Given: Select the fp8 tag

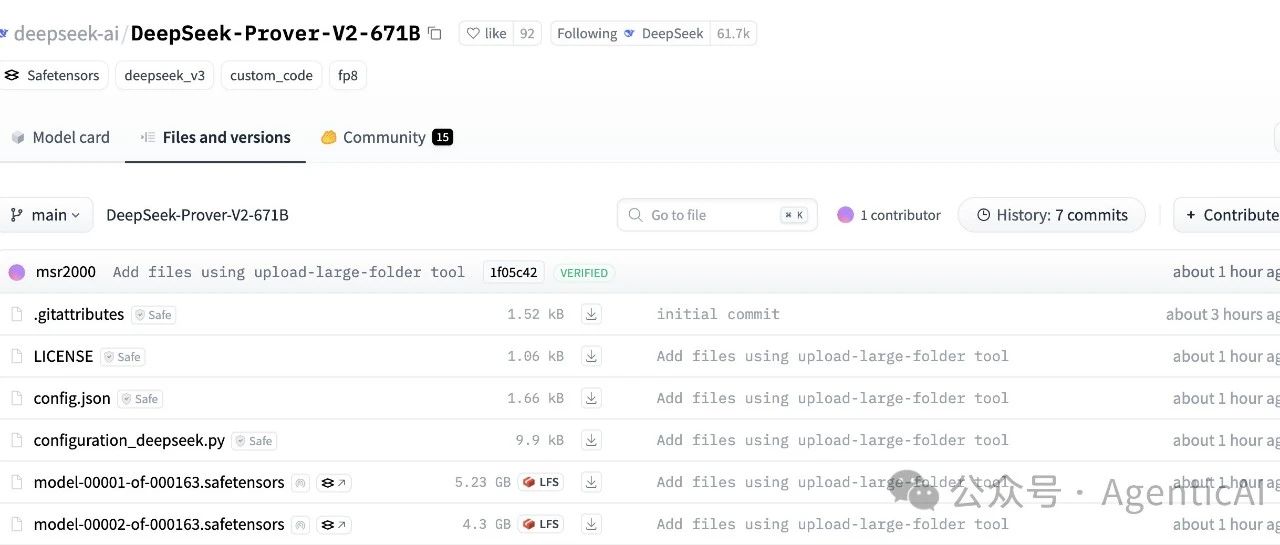Looking at the screenshot, I should click(x=347, y=75).
